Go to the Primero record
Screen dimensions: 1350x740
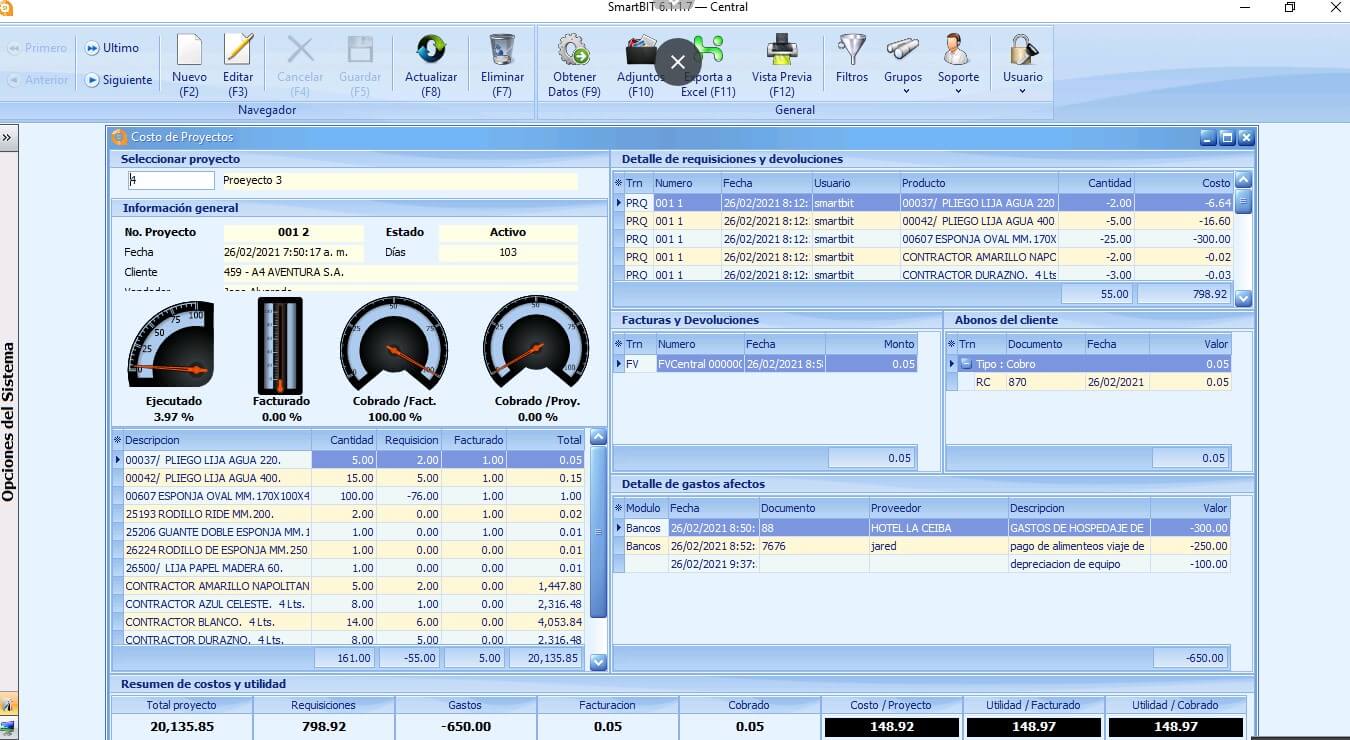[x=38, y=48]
